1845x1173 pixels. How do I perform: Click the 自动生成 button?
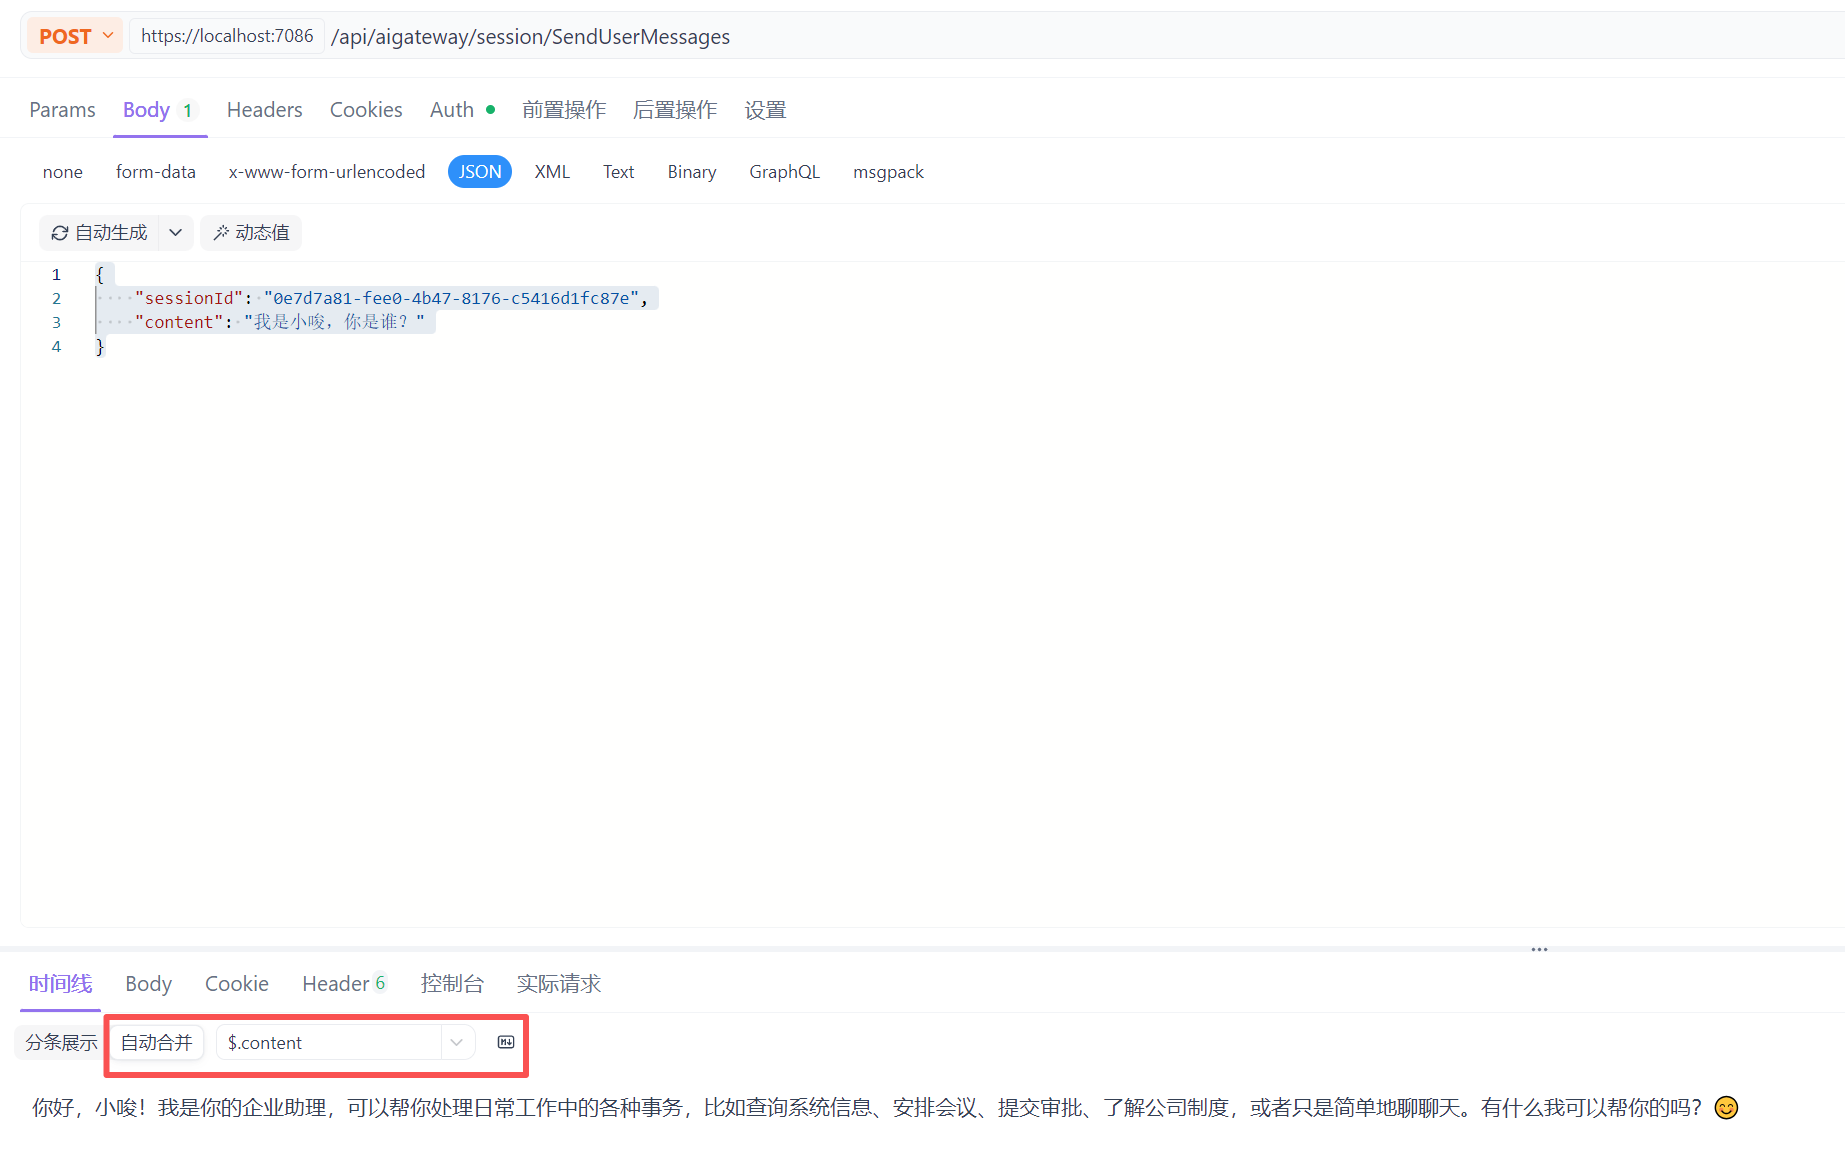click(100, 233)
